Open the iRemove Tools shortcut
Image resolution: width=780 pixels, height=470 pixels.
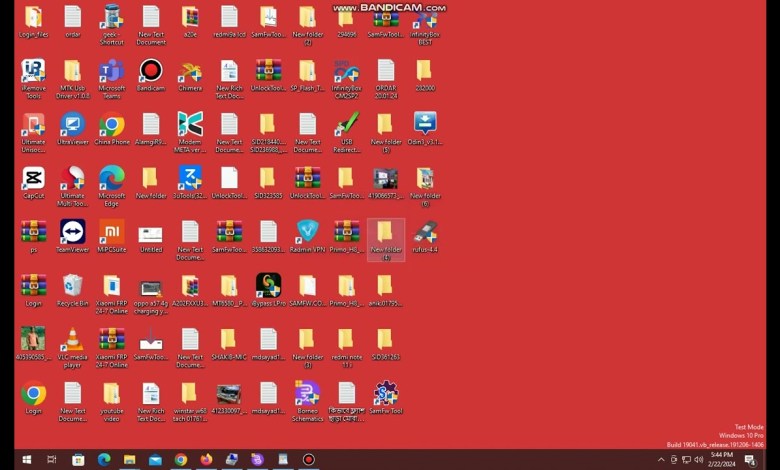tap(33, 79)
